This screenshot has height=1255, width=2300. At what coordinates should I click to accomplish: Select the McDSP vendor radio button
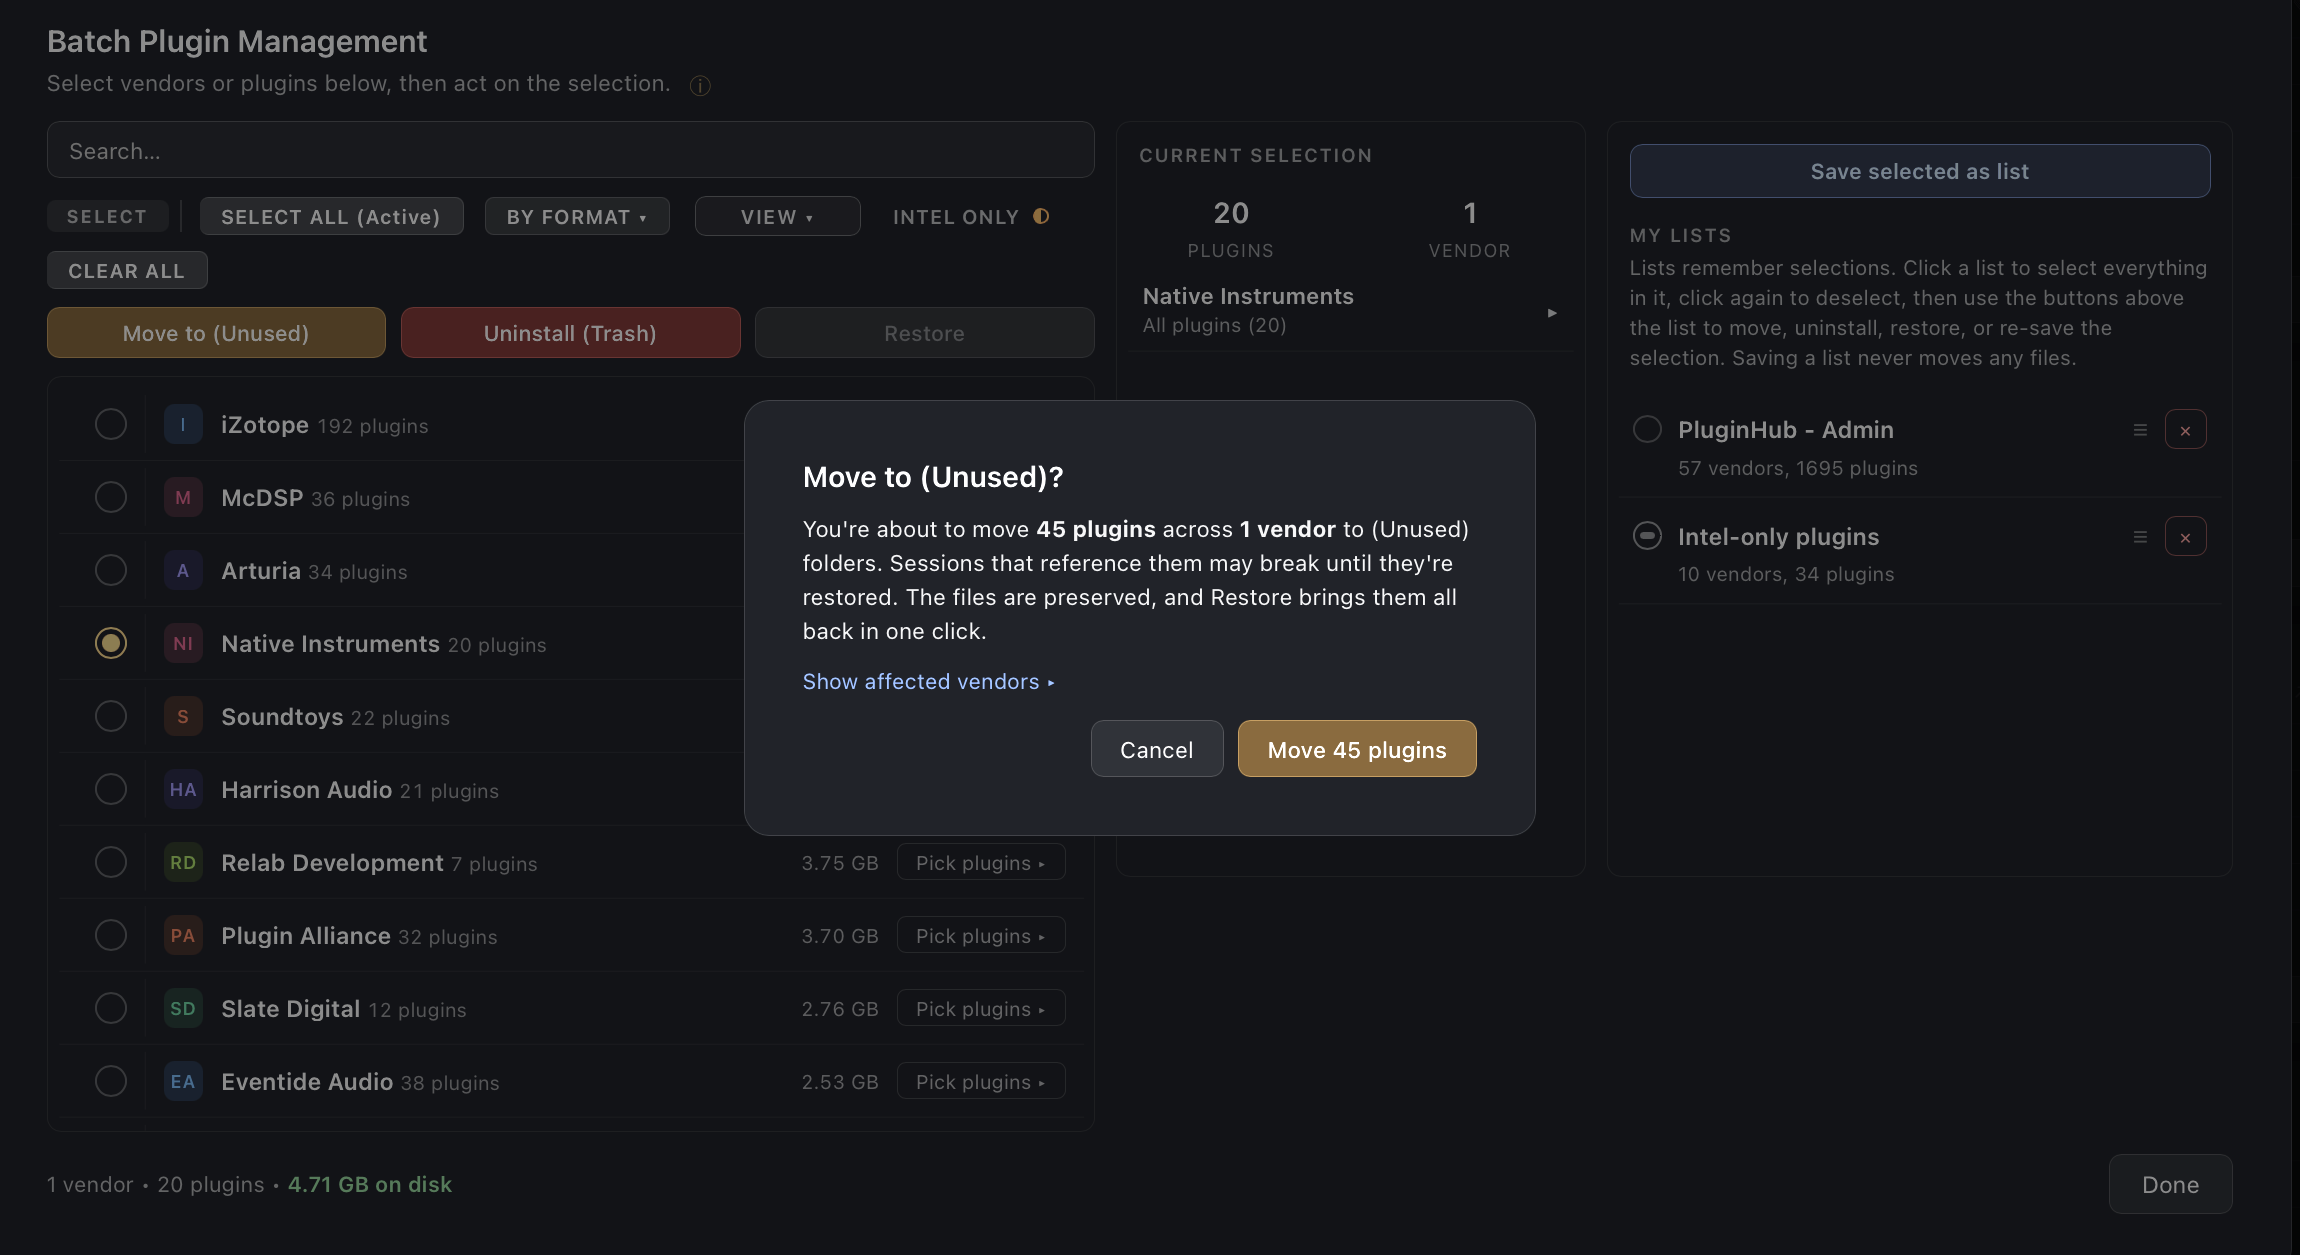point(111,497)
